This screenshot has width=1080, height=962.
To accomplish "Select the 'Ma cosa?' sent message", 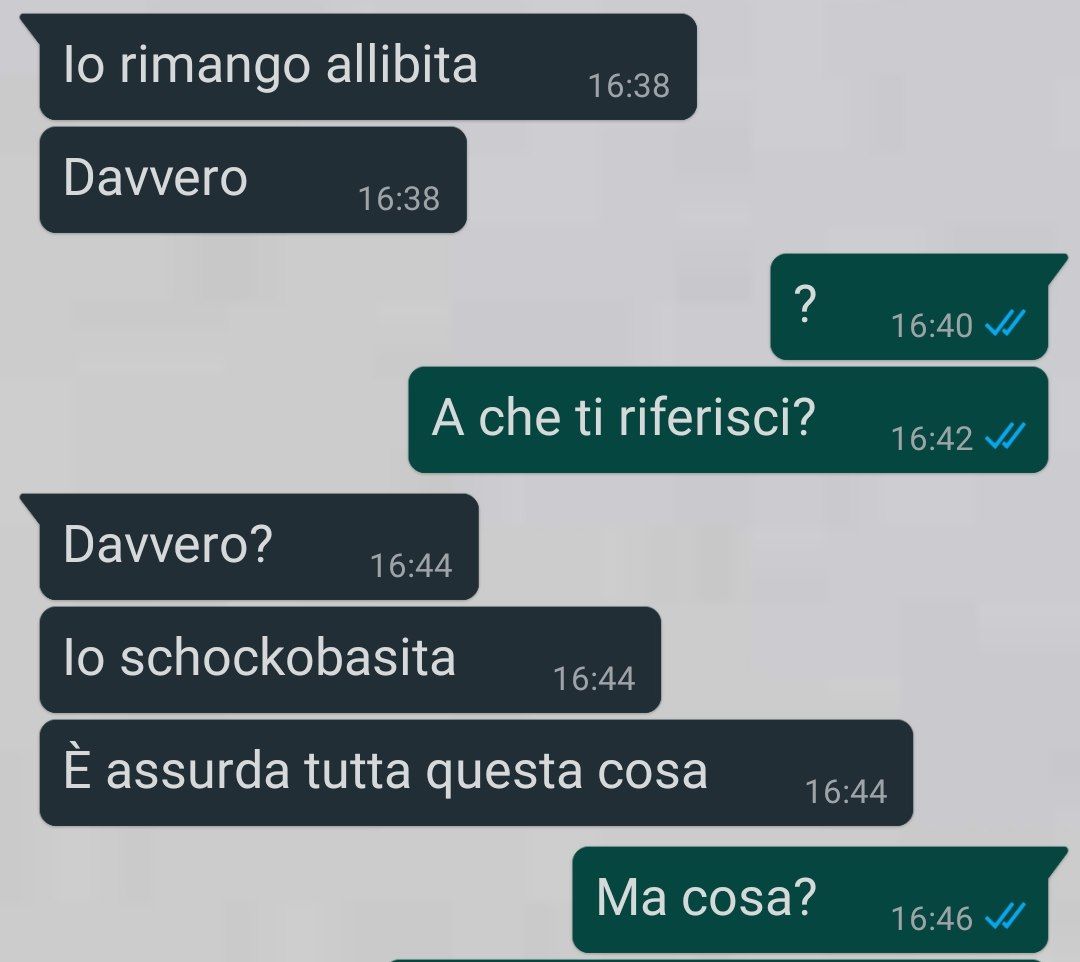I will coord(810,899).
